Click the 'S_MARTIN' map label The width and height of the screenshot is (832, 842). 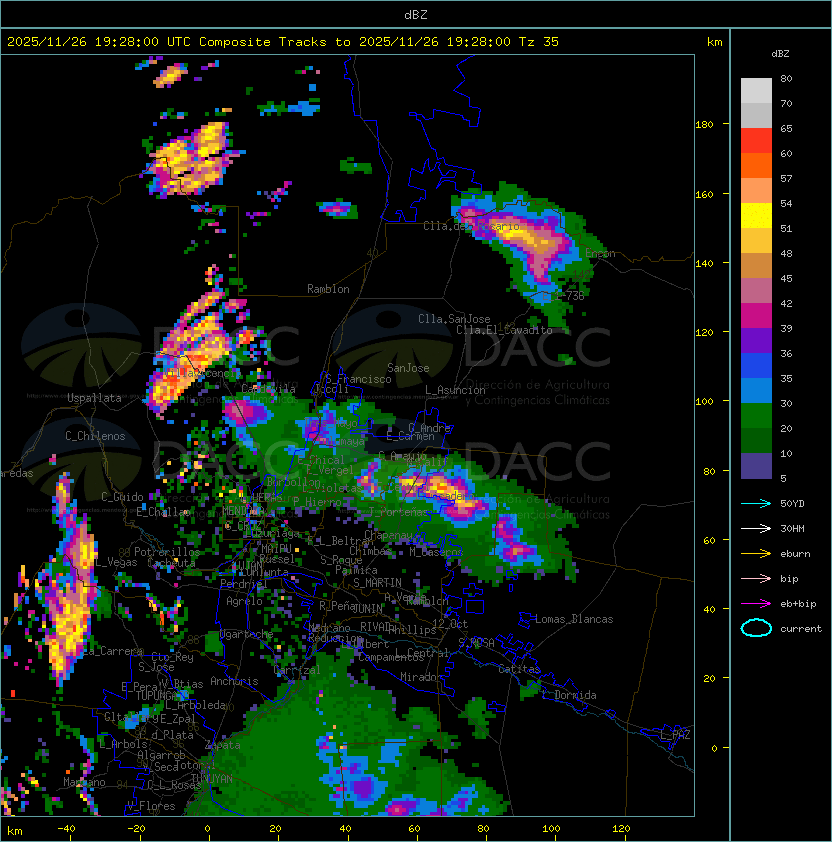(x=377, y=583)
